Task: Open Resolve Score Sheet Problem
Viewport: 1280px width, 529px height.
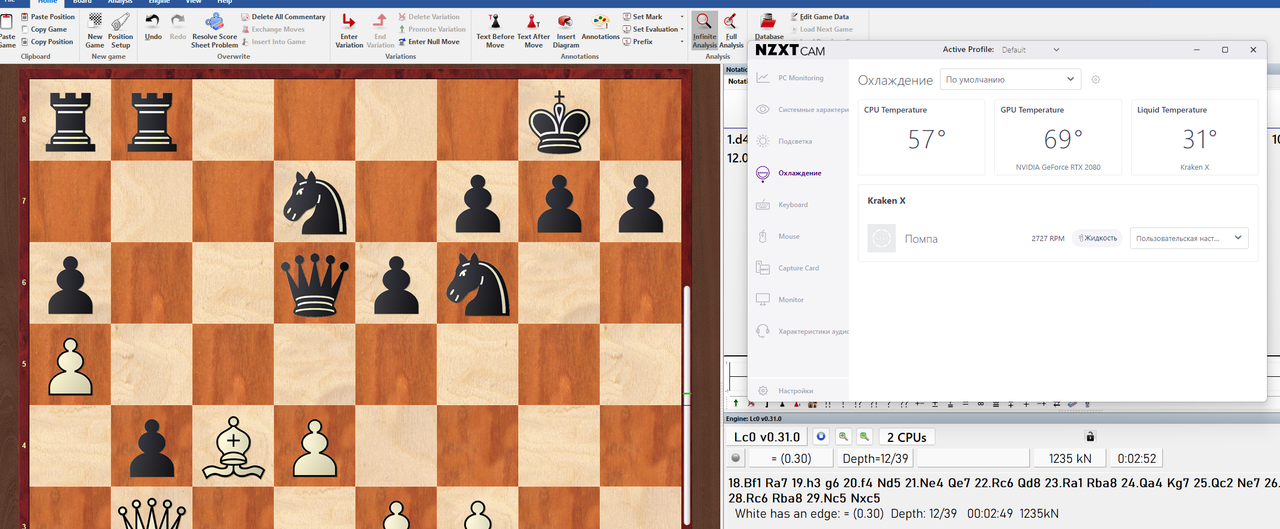Action: (x=215, y=29)
